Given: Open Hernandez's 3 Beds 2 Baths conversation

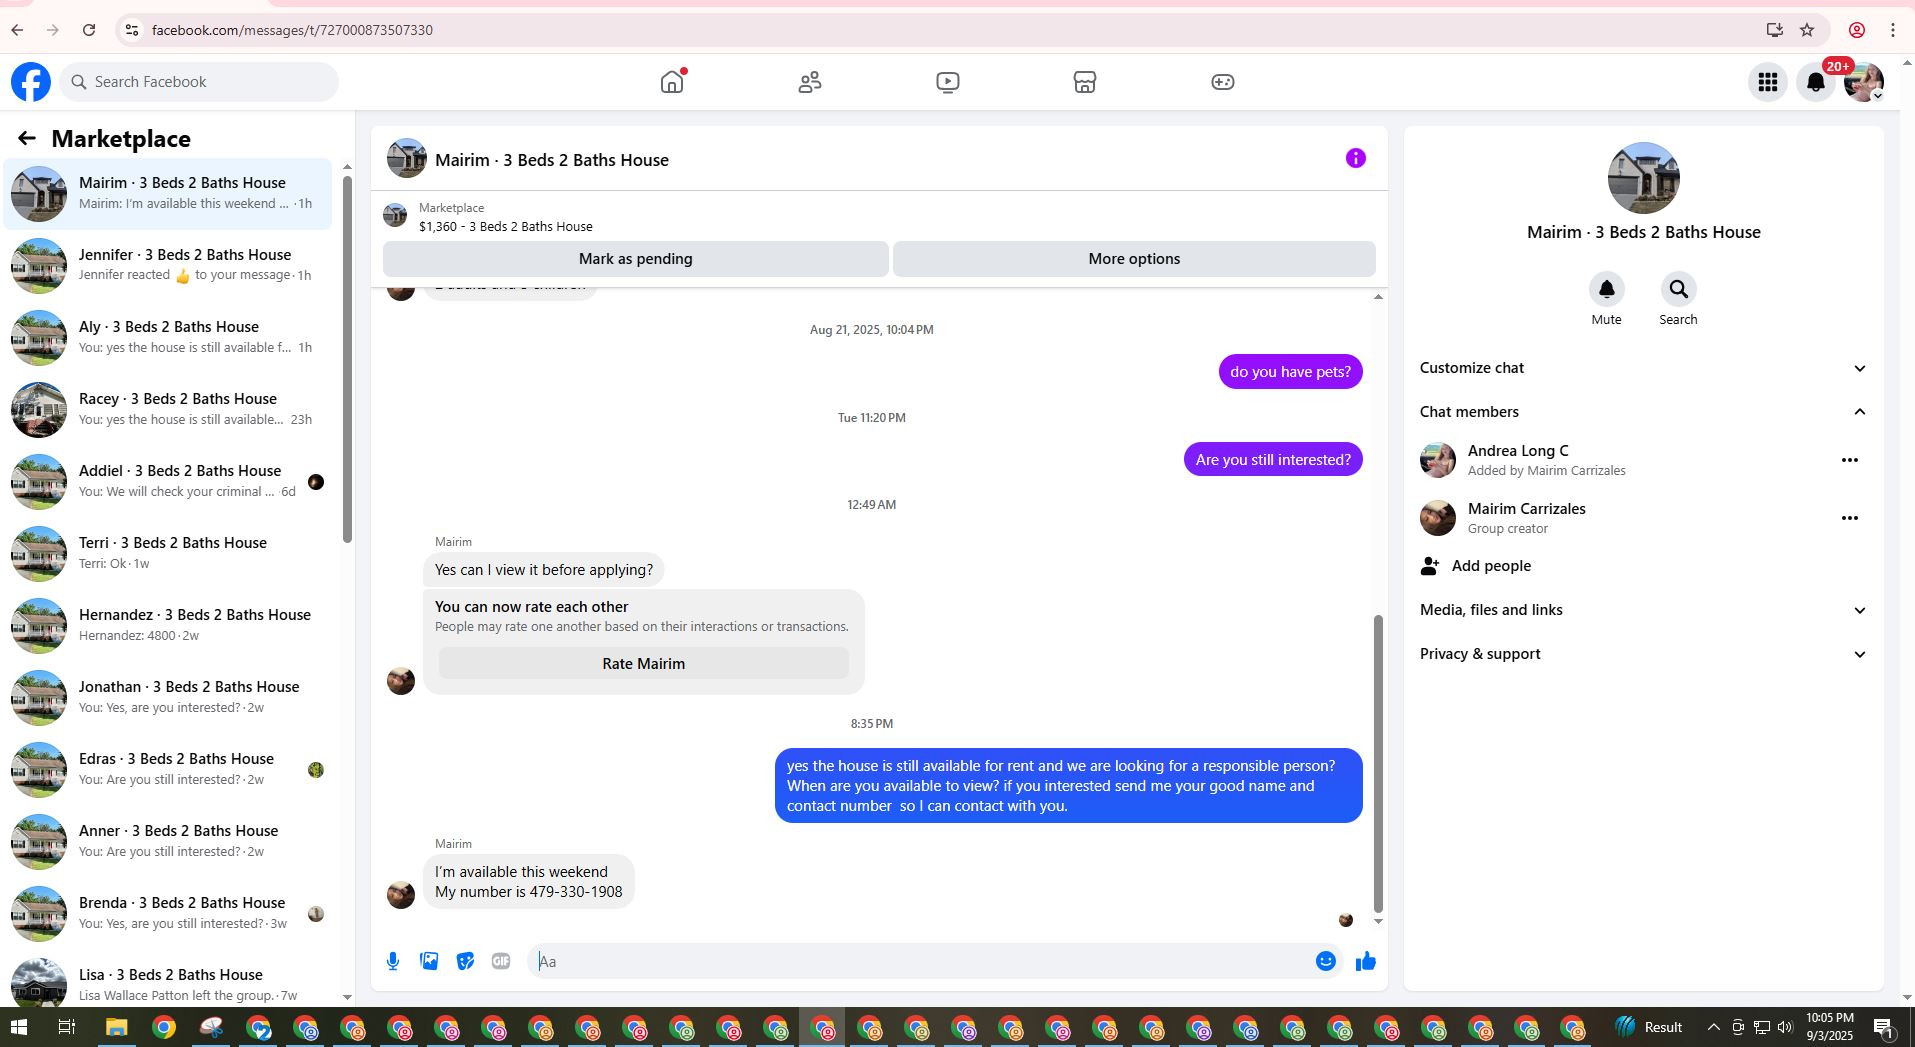Looking at the screenshot, I should point(168,626).
